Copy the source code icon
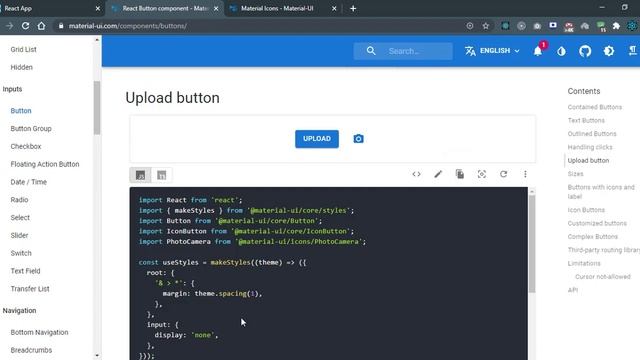The image size is (640, 360). [x=460, y=174]
